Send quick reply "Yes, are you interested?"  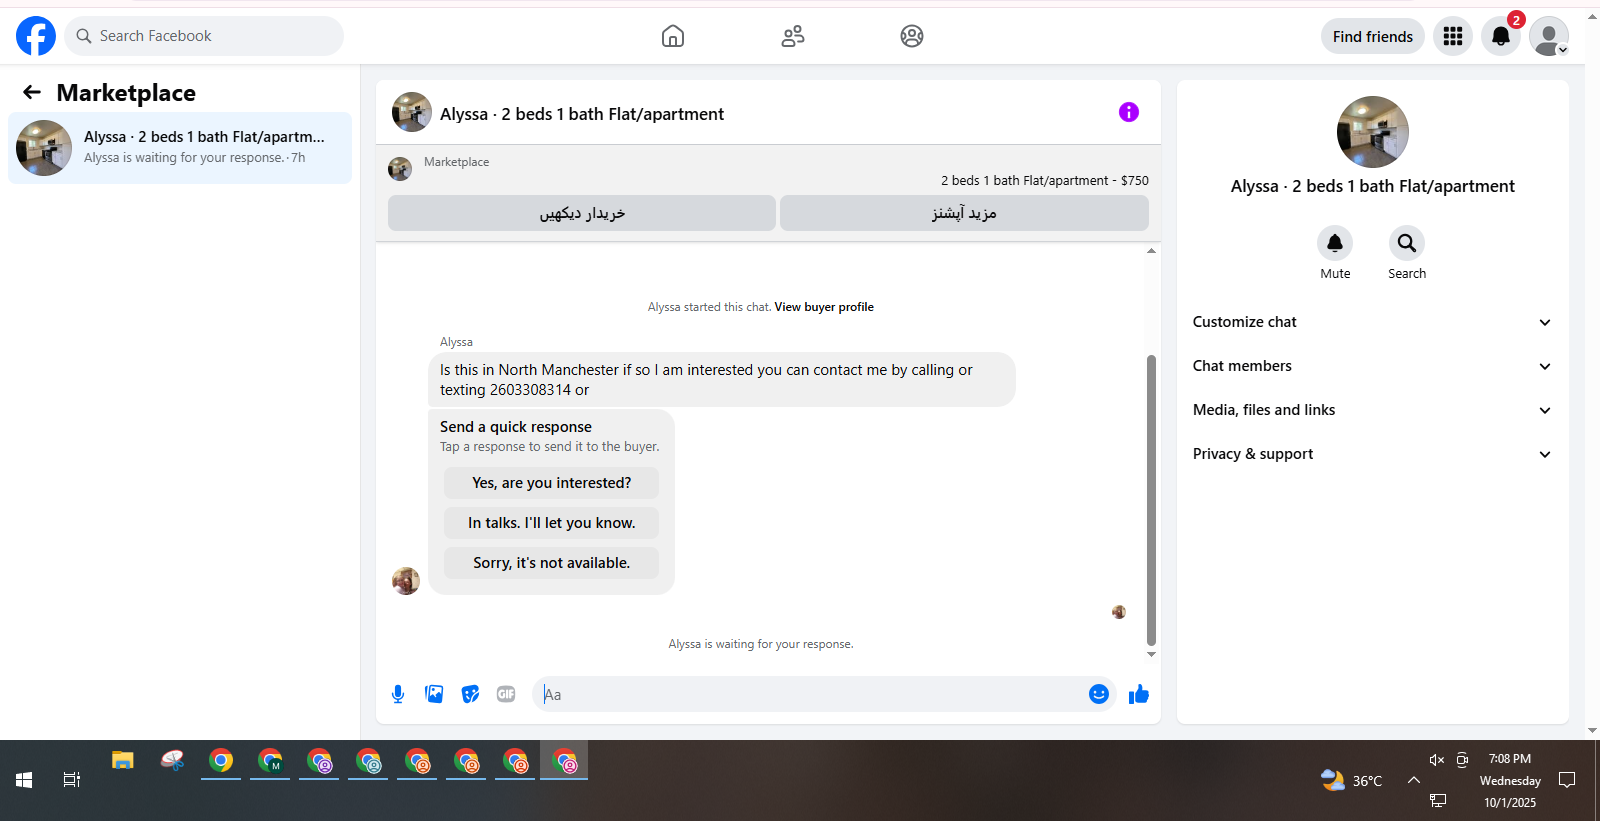[552, 483]
